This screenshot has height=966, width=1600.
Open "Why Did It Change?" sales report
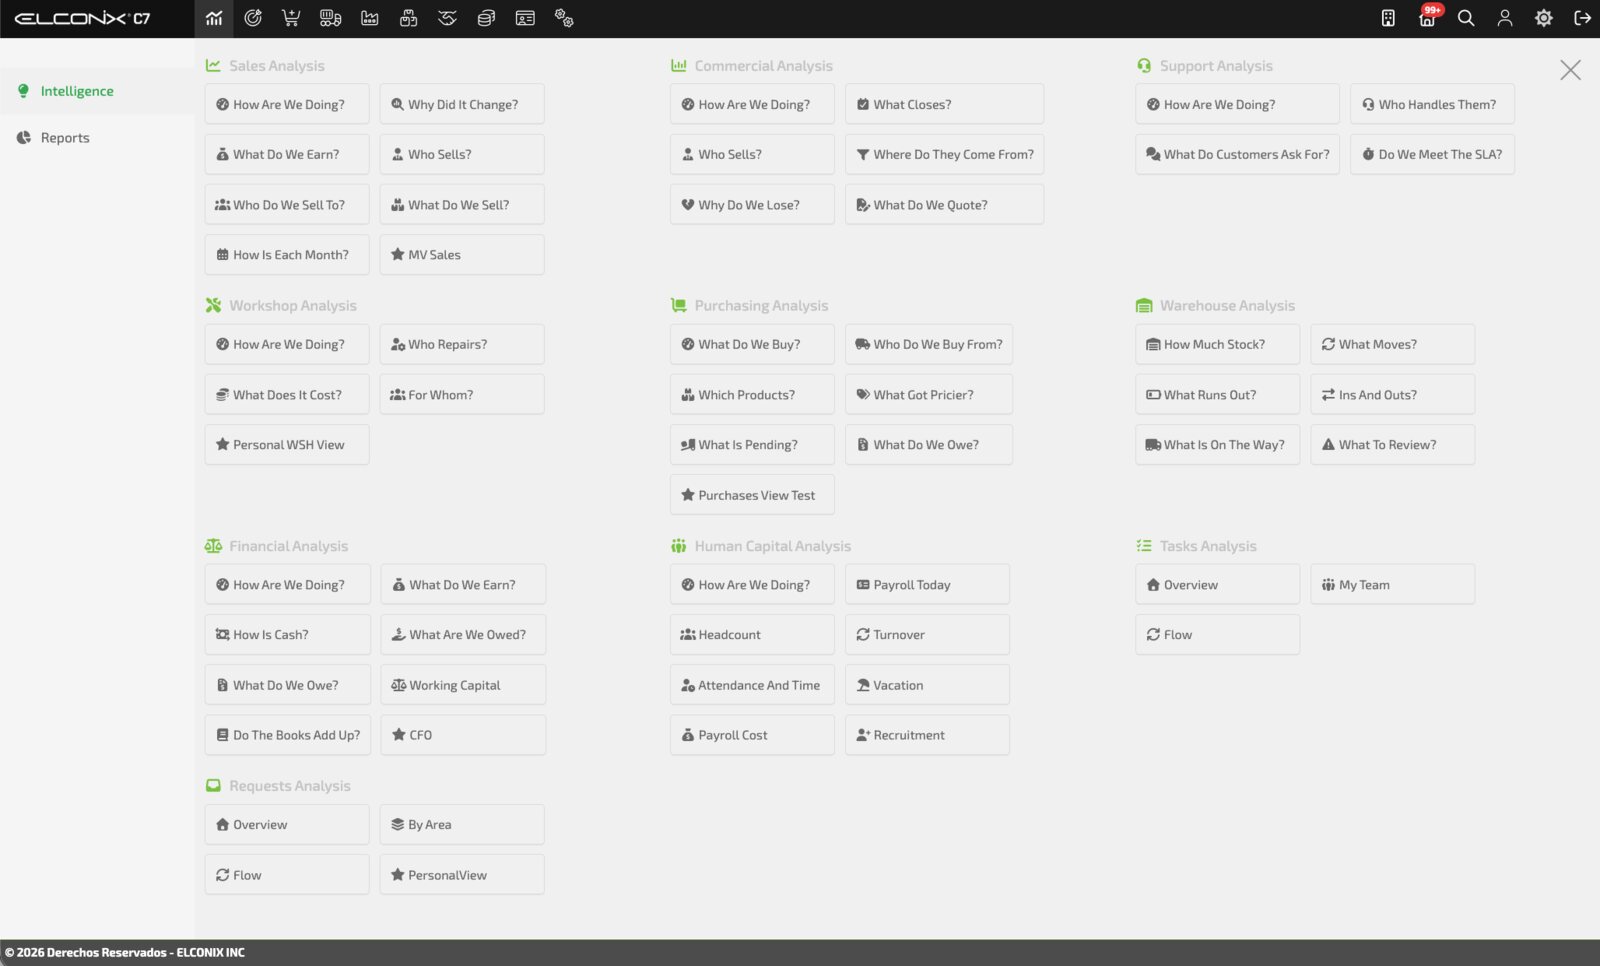(462, 104)
